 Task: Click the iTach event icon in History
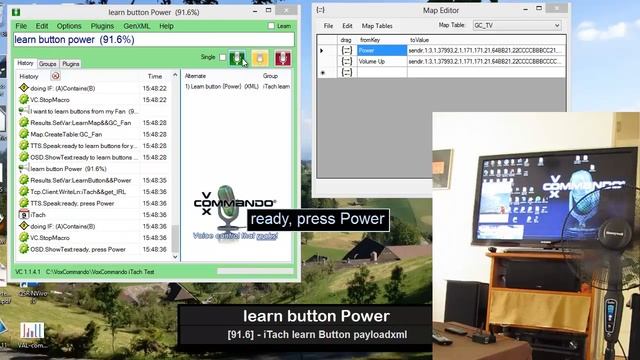[24, 215]
